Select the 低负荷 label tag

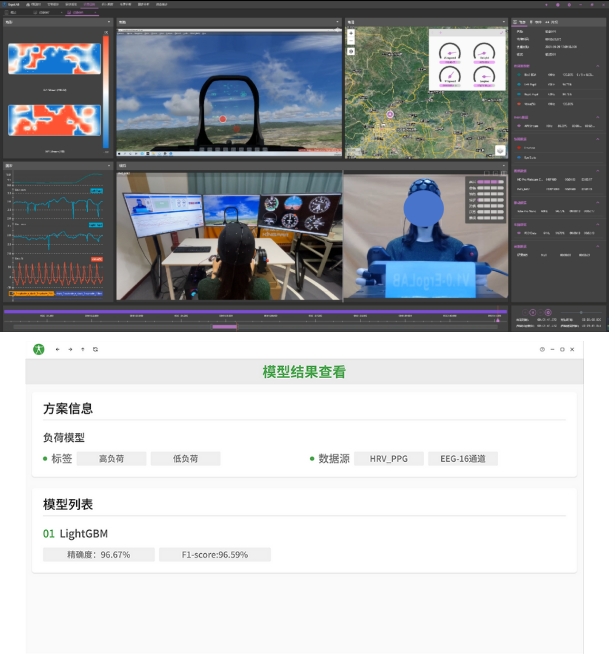185,459
